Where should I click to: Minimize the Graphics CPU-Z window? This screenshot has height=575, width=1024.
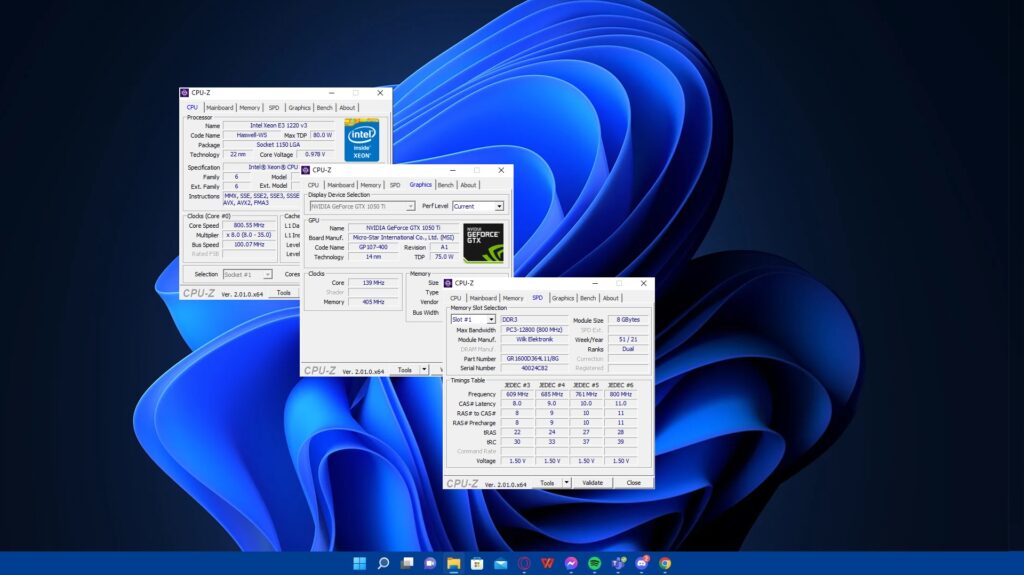(453, 170)
